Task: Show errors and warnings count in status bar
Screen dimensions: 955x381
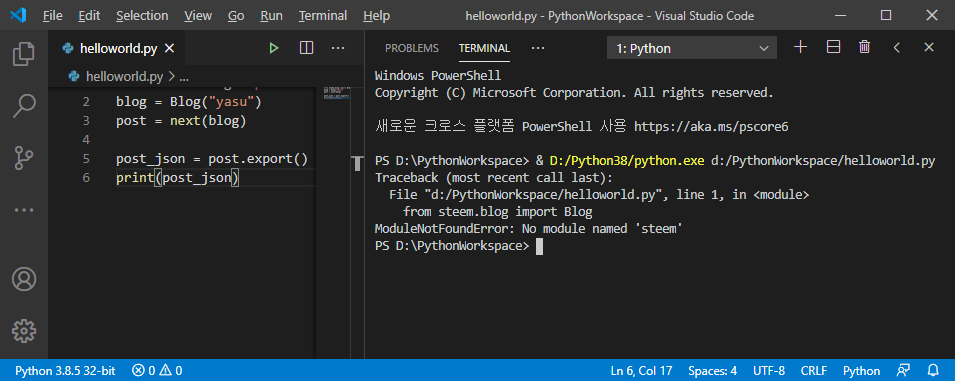Action: point(157,371)
